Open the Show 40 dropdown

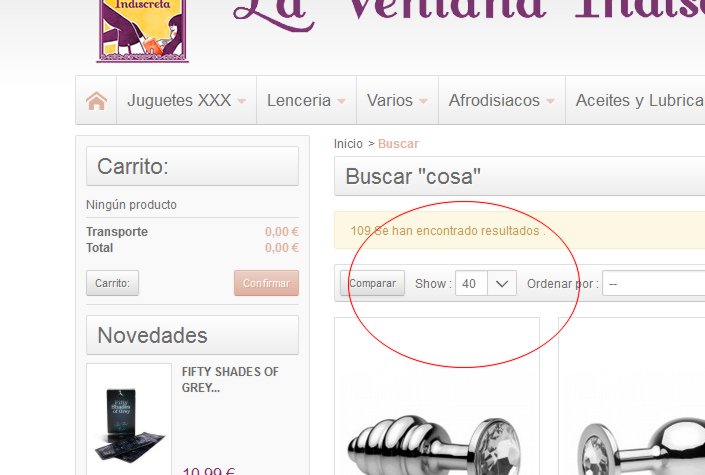pos(486,283)
